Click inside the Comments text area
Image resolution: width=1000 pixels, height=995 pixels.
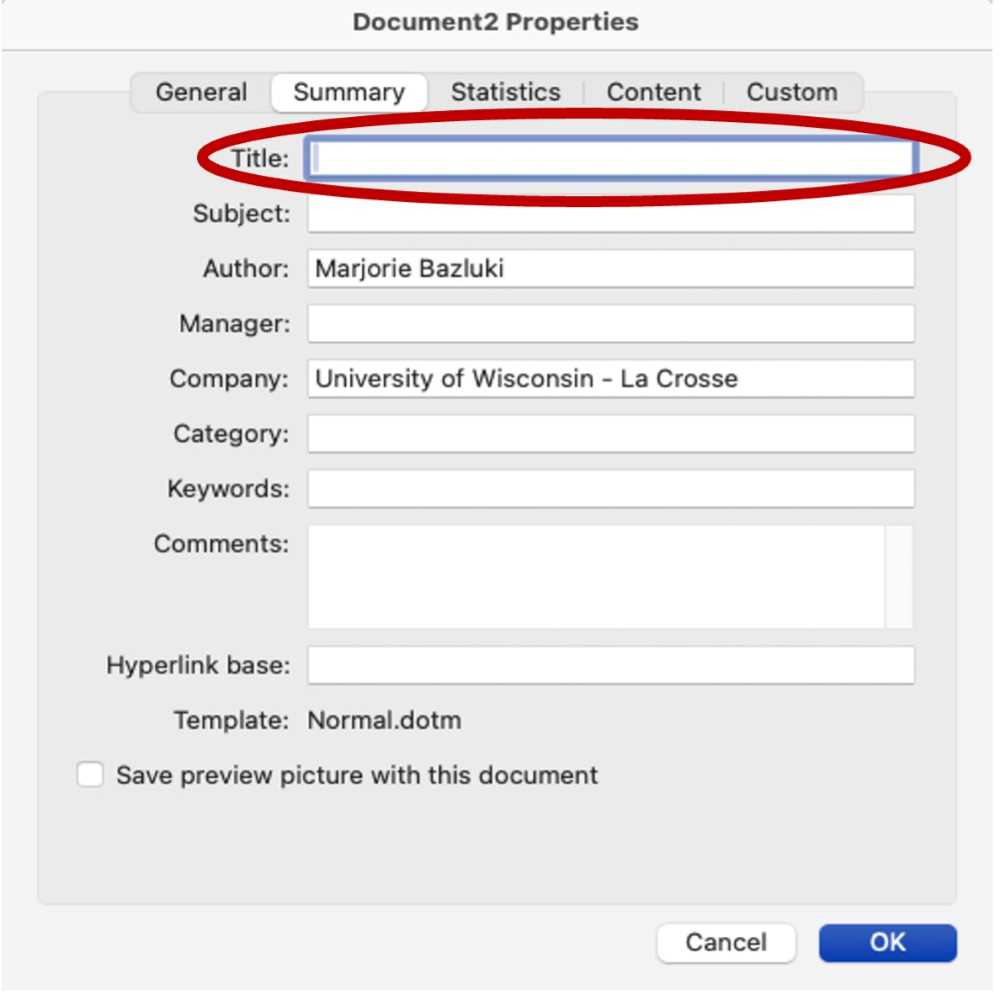click(x=595, y=577)
